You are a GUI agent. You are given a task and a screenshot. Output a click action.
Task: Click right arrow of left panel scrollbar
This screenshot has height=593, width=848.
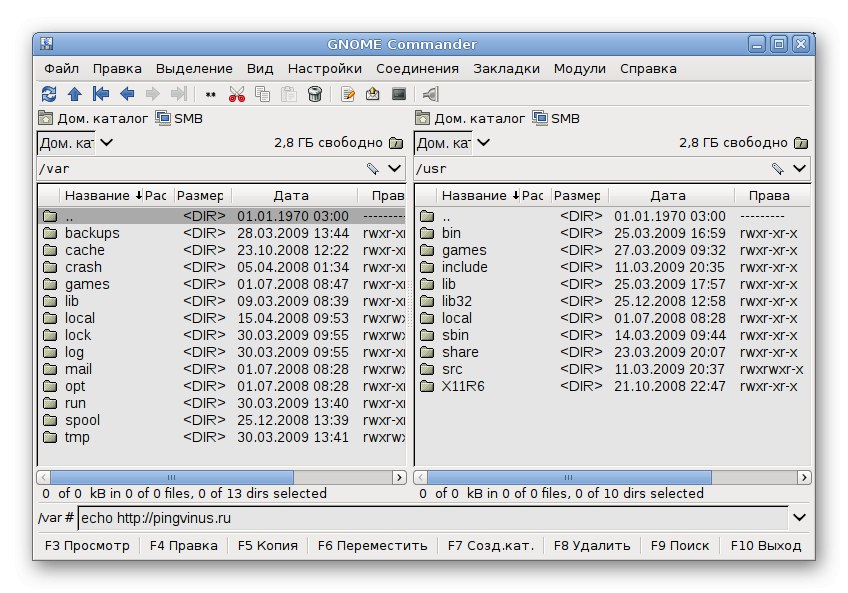[x=399, y=477]
